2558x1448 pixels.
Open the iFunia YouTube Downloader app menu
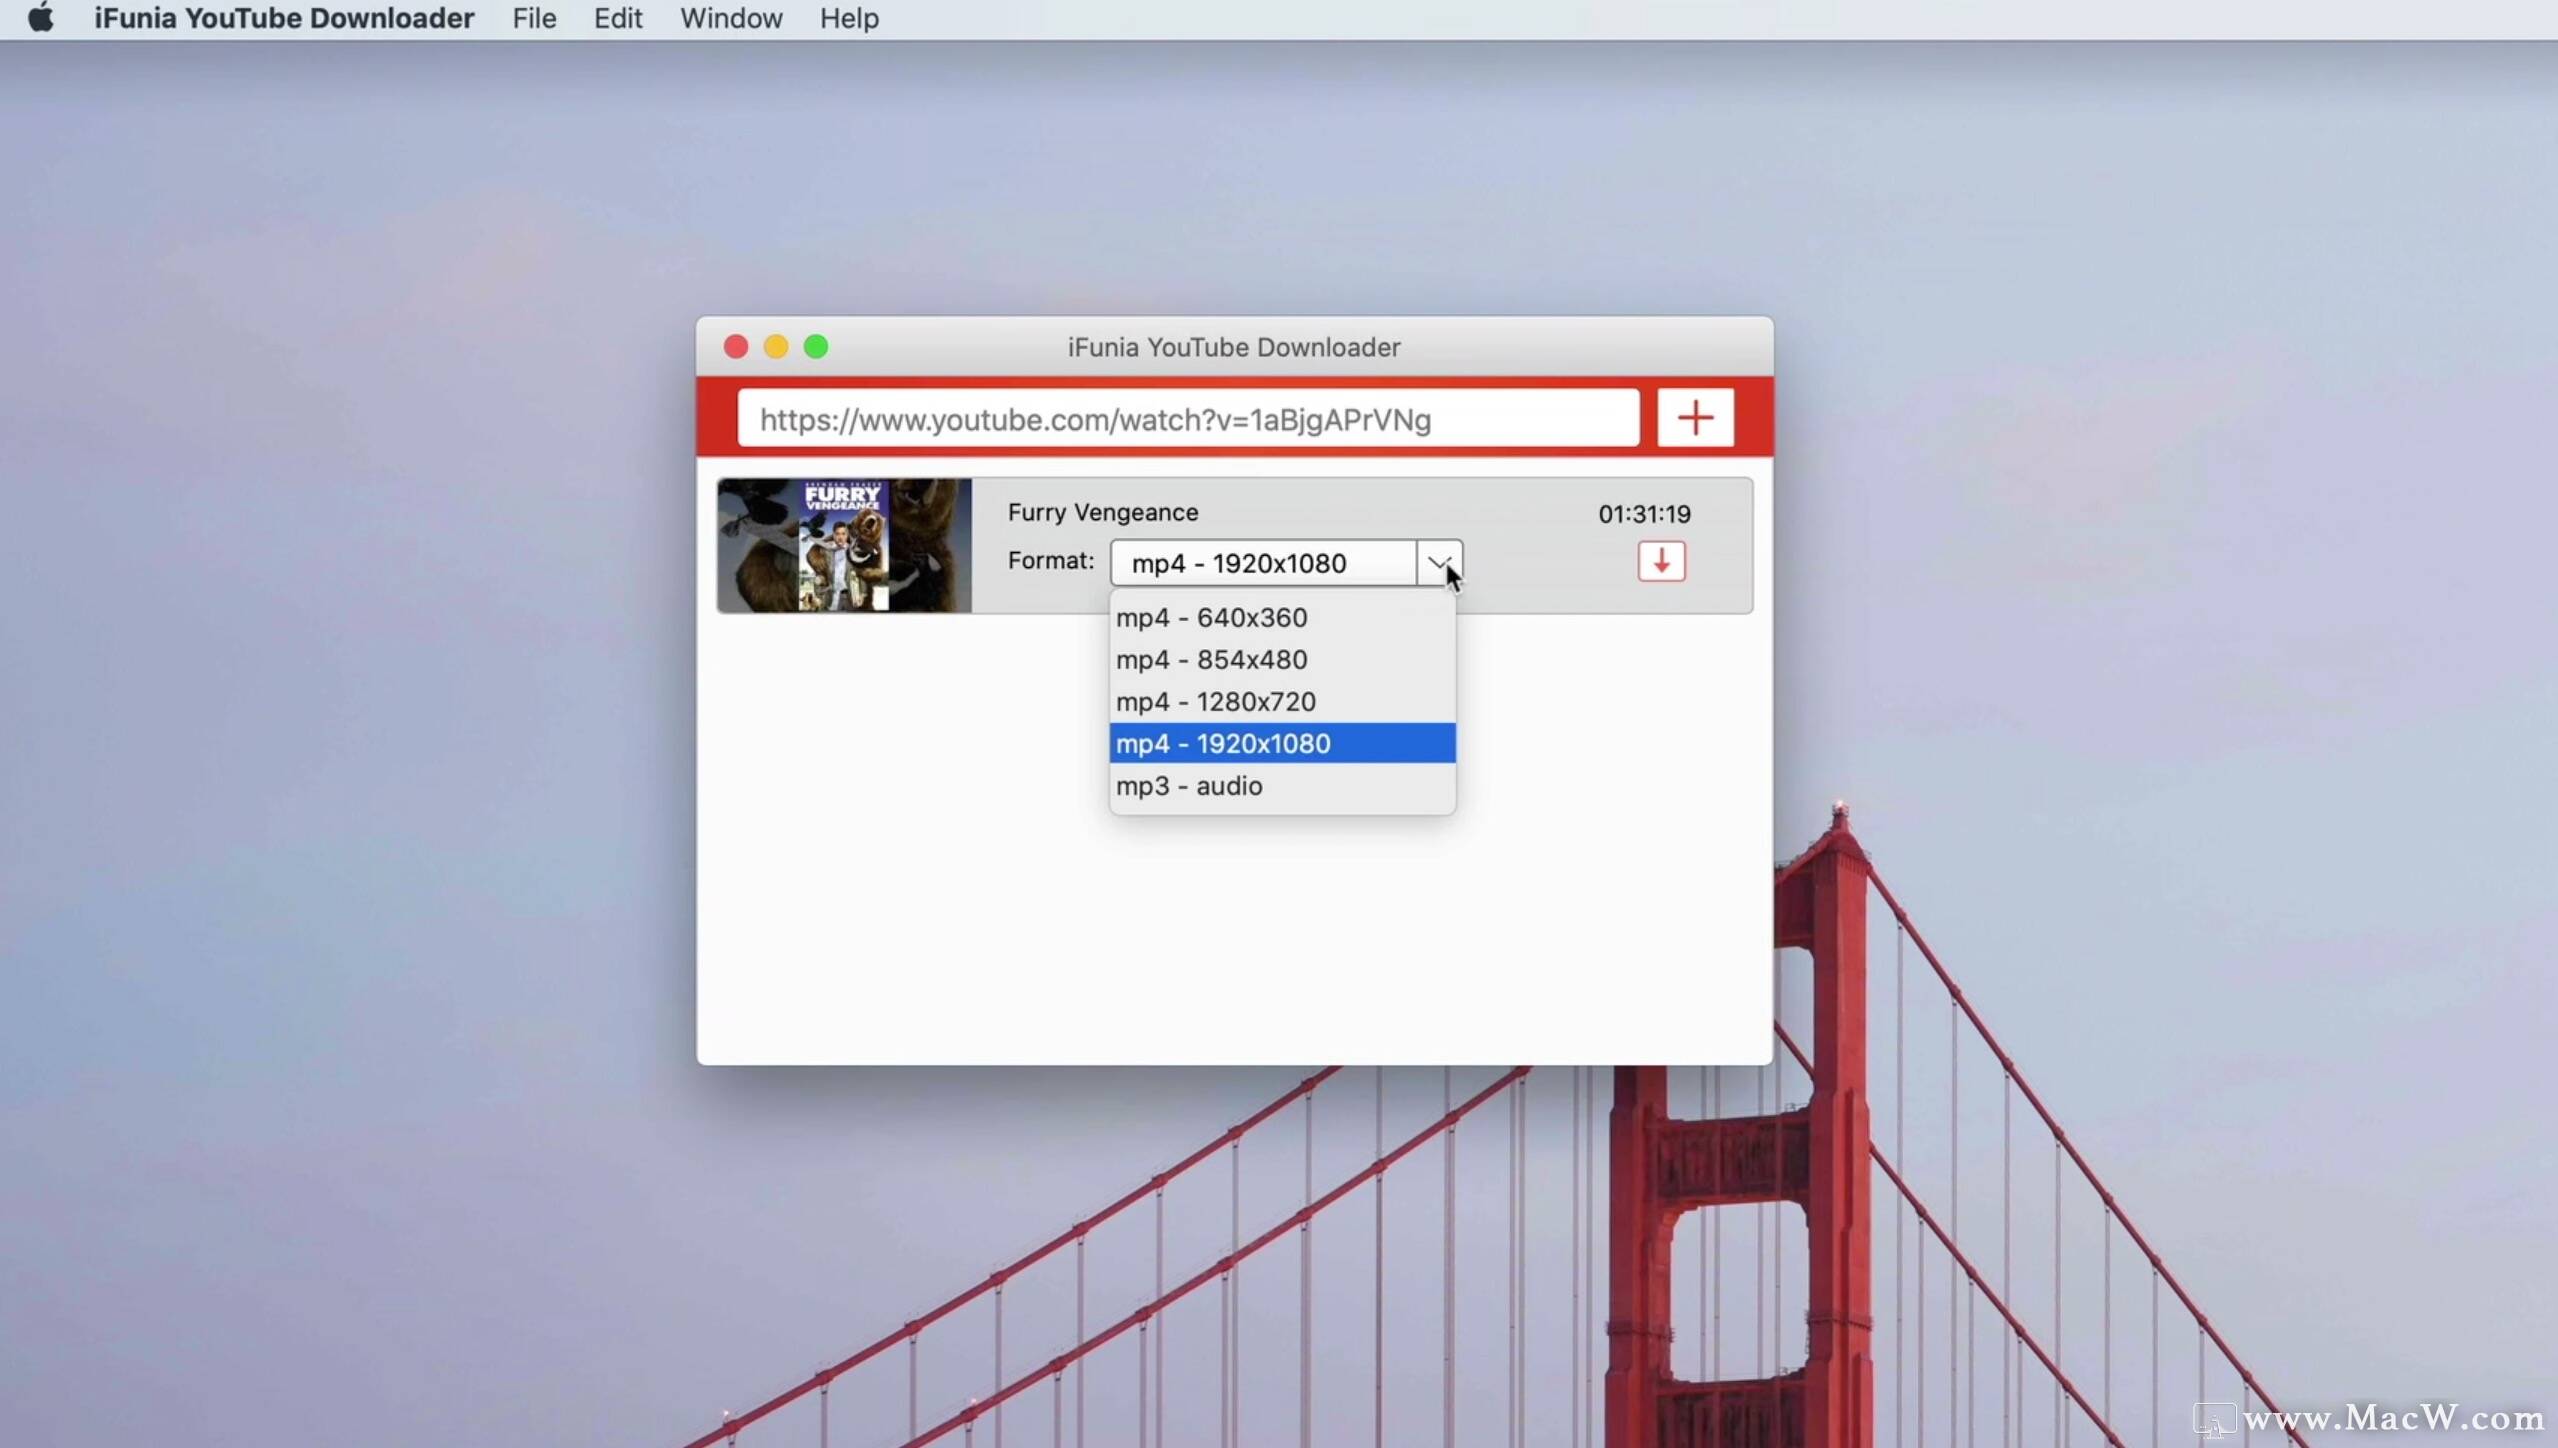pyautogui.click(x=283, y=18)
